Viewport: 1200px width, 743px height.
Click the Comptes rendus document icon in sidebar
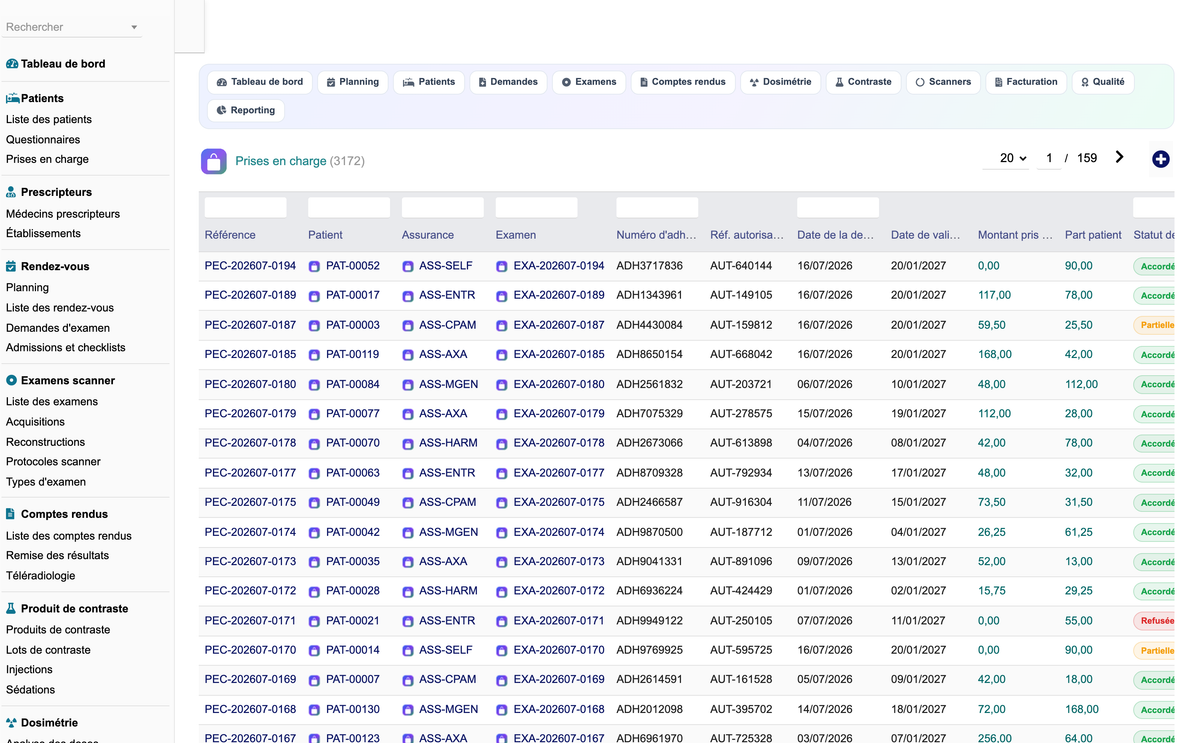pos(12,514)
